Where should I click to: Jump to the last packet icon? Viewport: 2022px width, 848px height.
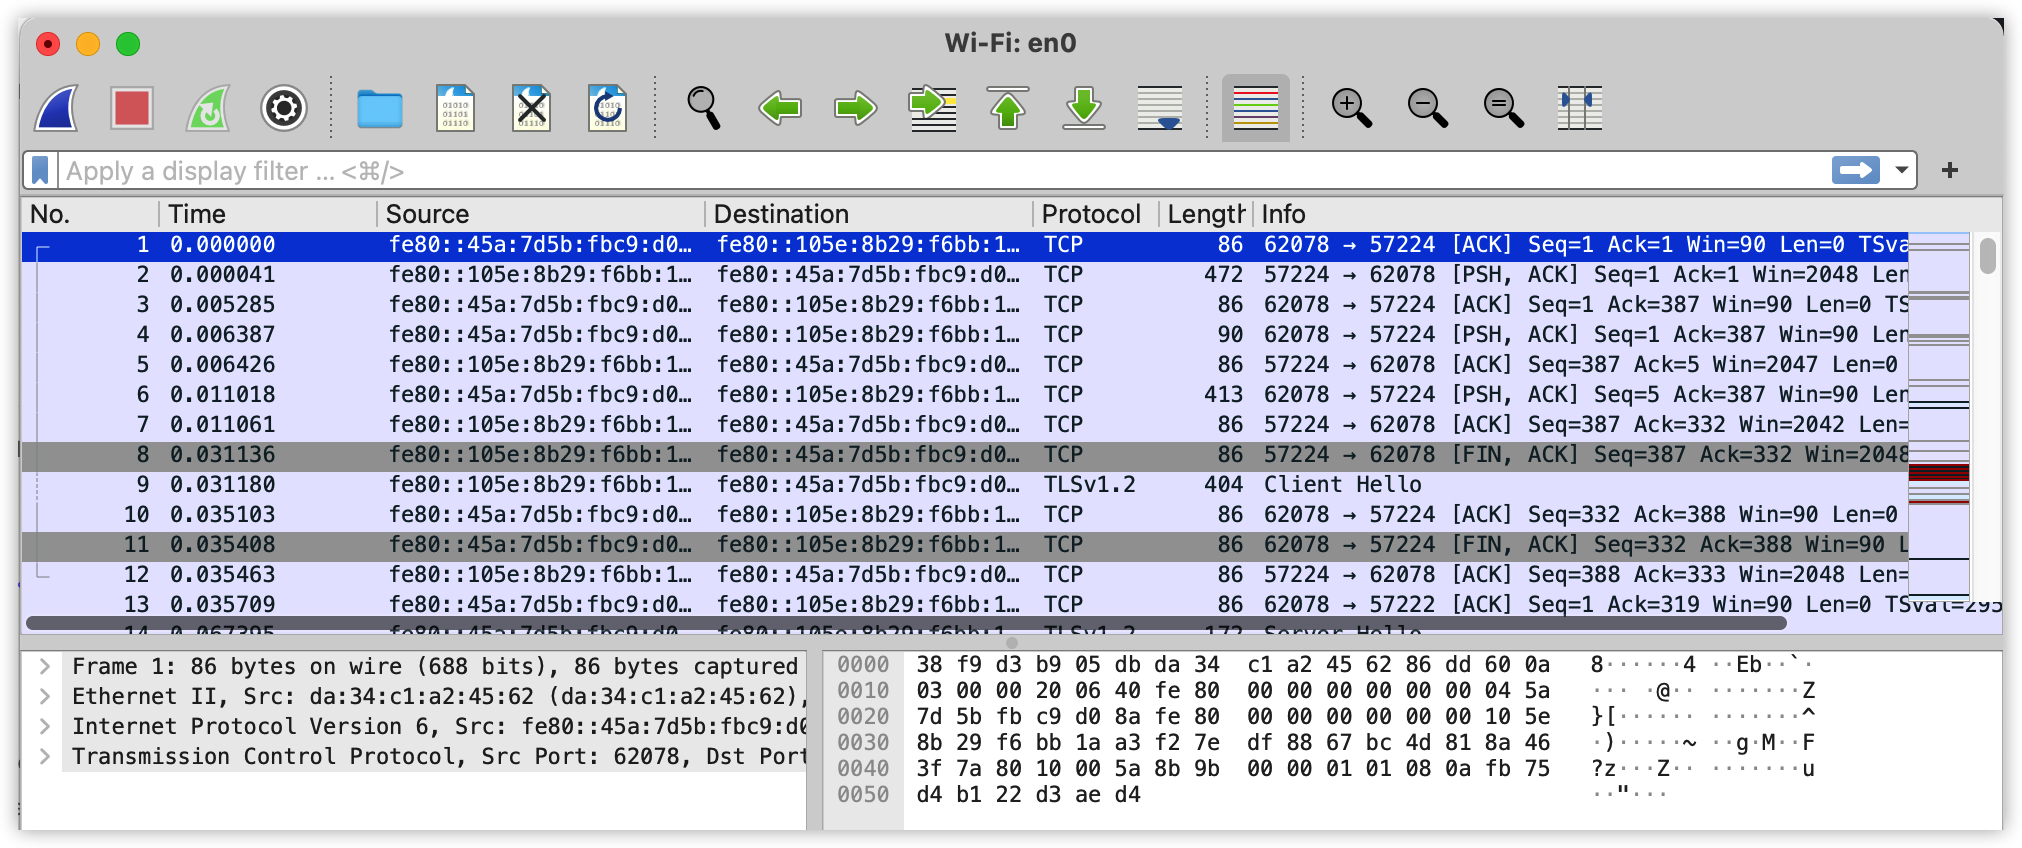1084,108
